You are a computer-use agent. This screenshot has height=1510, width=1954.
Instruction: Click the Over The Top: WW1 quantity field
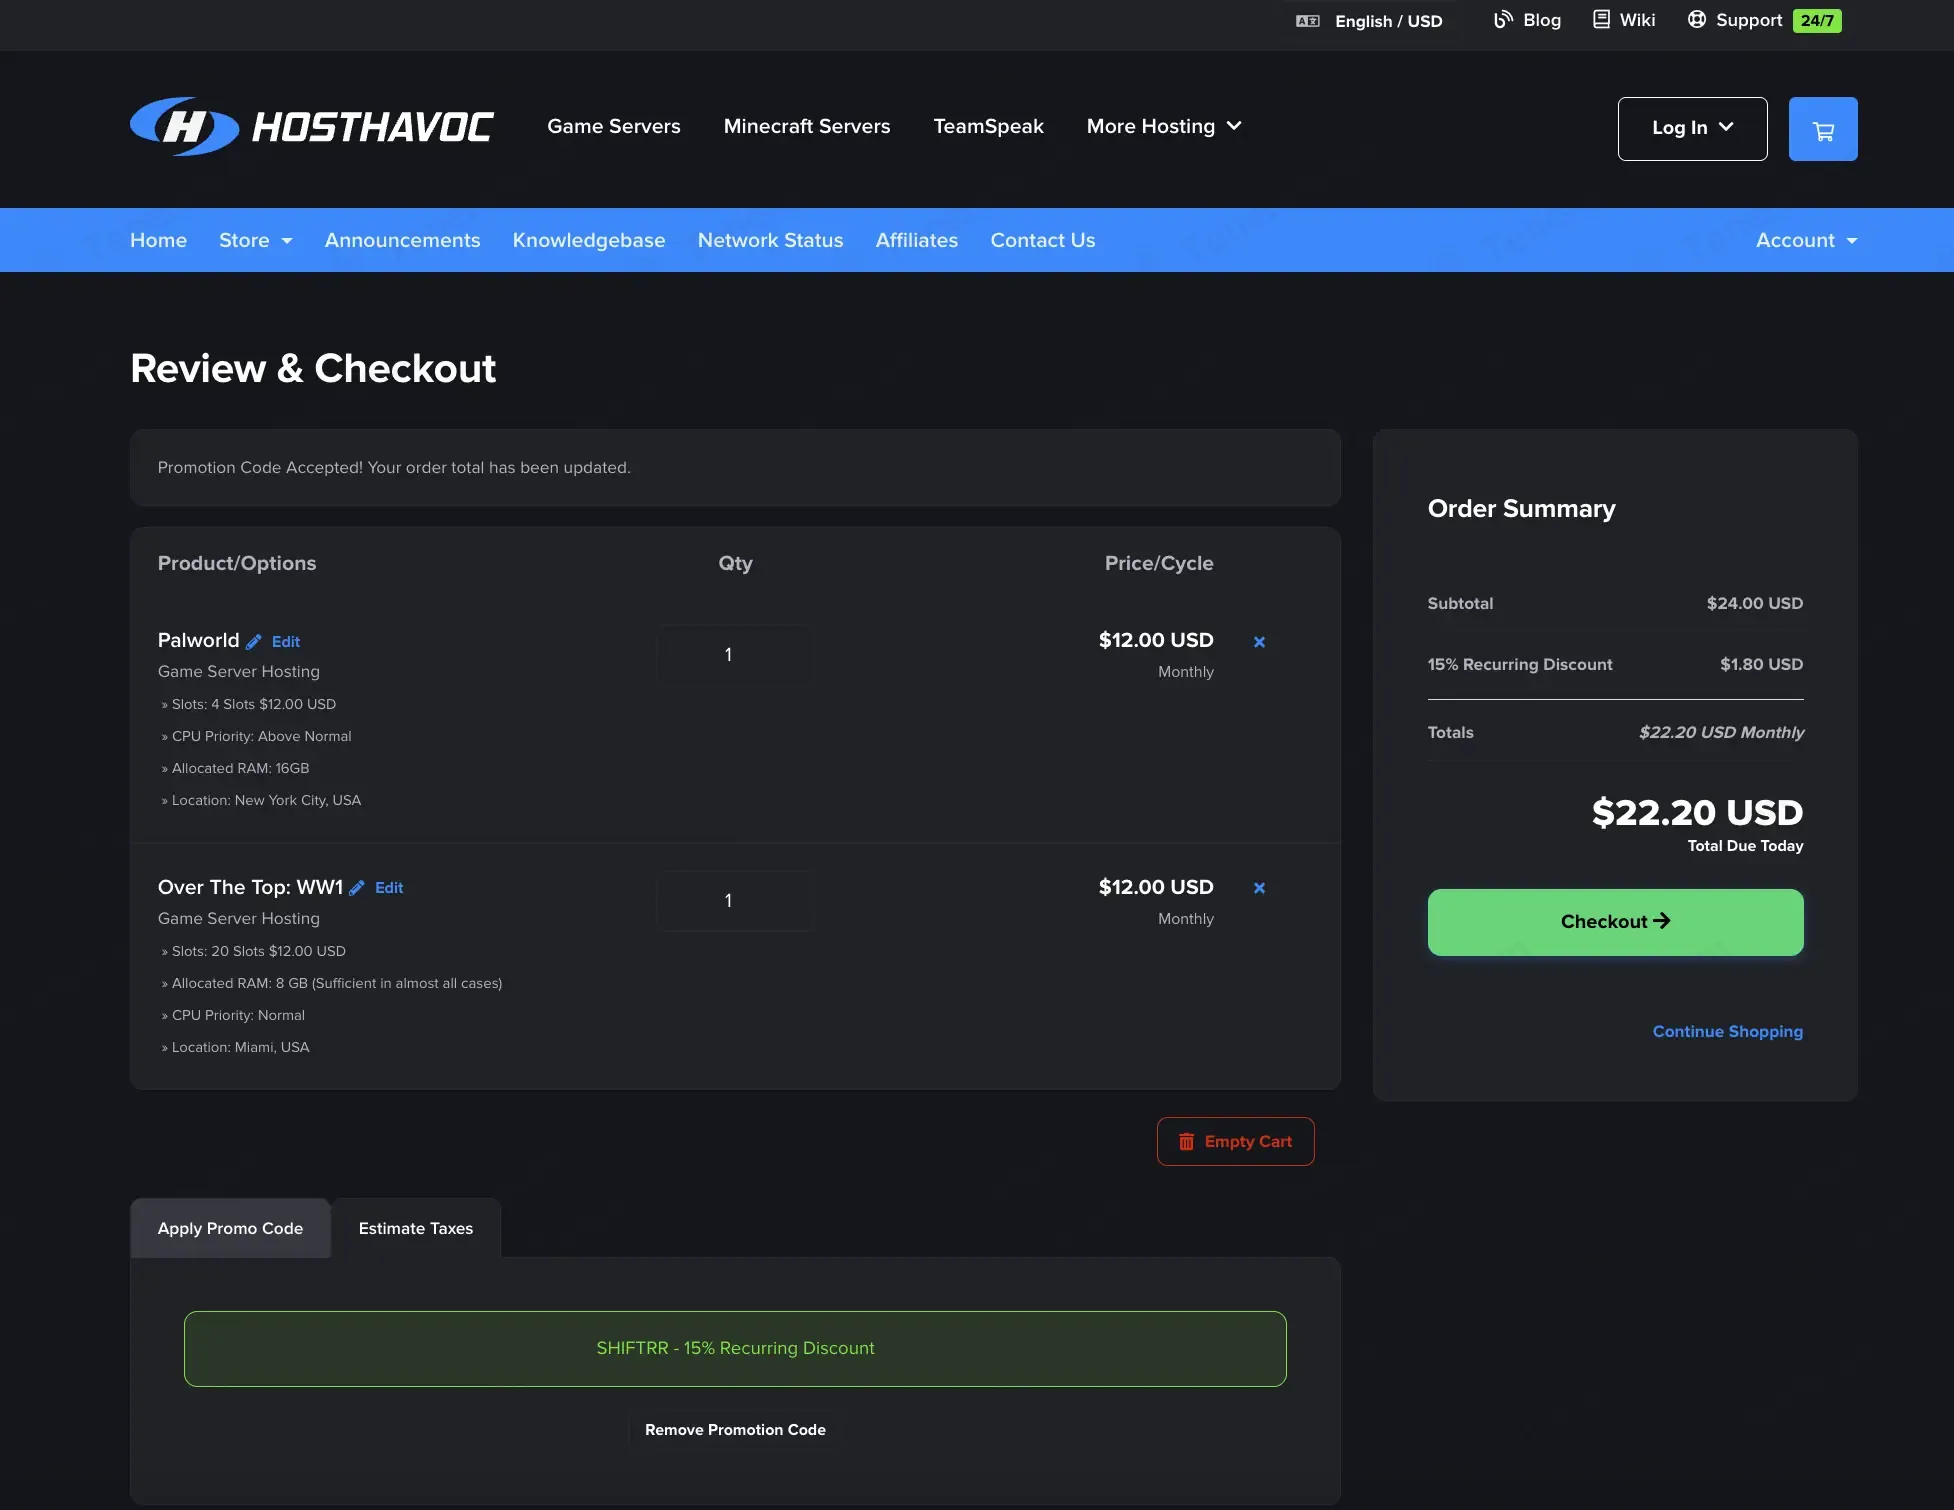click(735, 901)
